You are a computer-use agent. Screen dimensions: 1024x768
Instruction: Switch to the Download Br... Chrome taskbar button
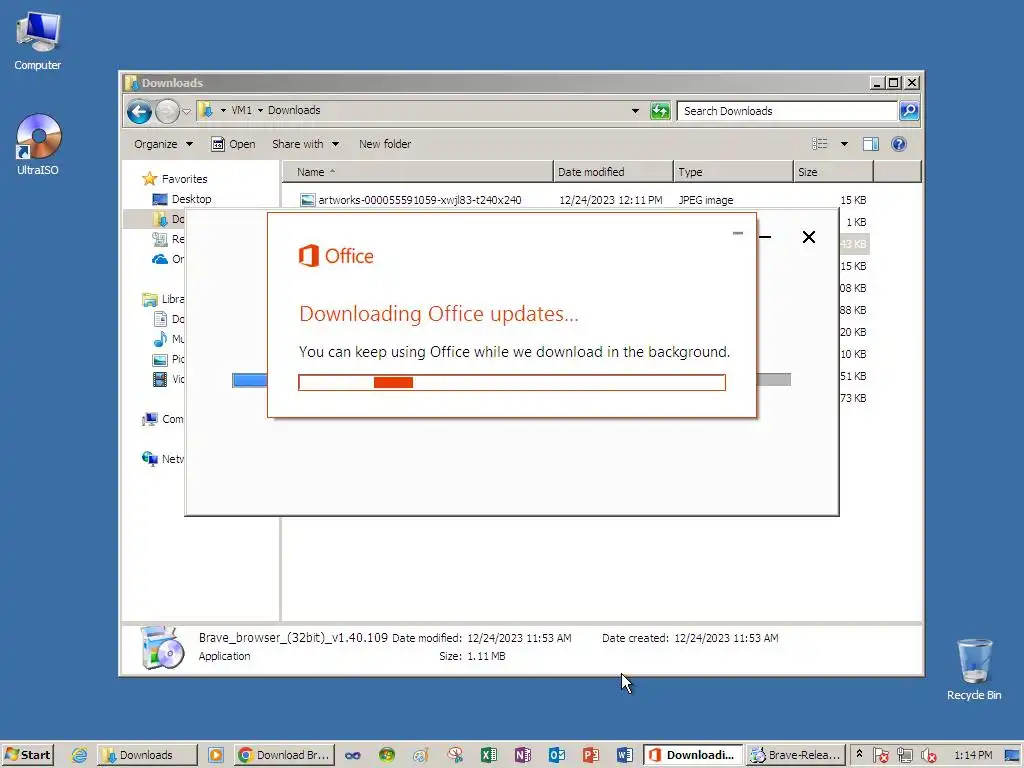coord(284,755)
